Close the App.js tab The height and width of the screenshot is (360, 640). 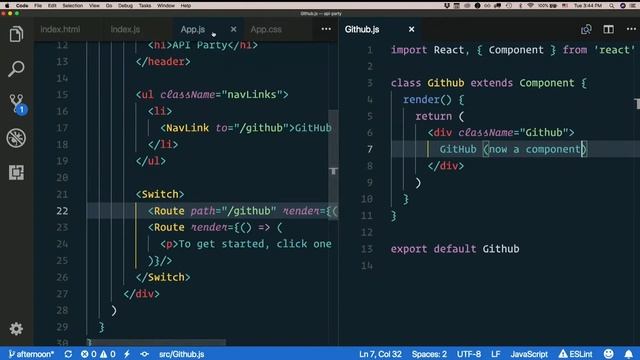click(x=233, y=29)
